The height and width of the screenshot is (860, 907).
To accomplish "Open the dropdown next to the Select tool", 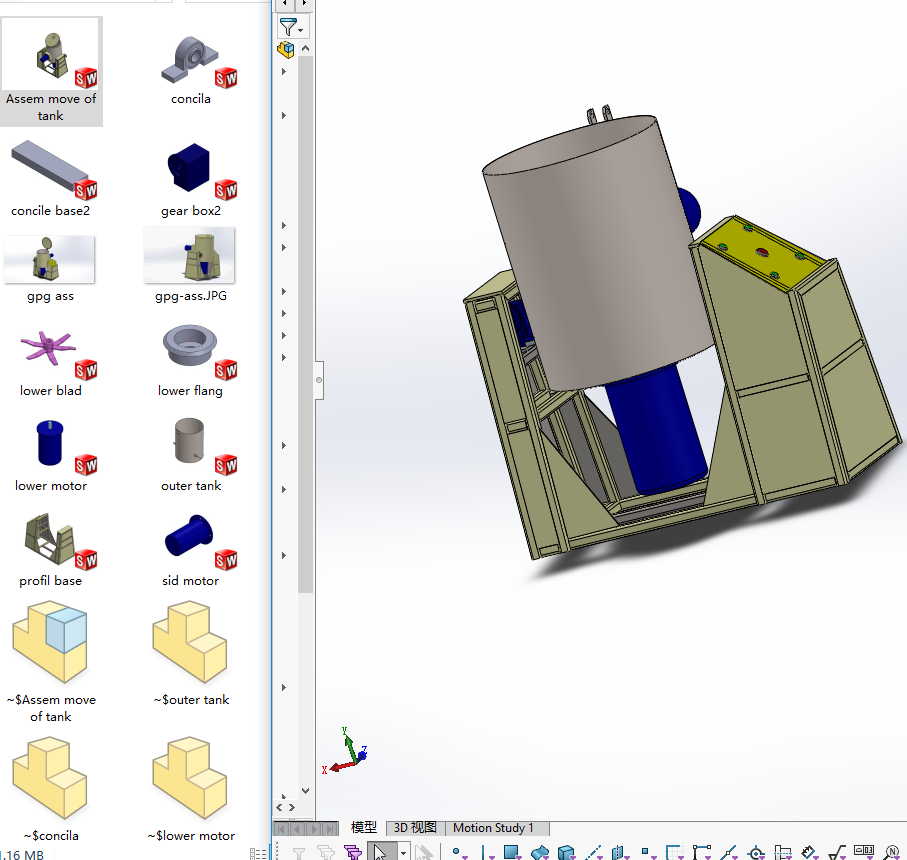I will coord(403,852).
